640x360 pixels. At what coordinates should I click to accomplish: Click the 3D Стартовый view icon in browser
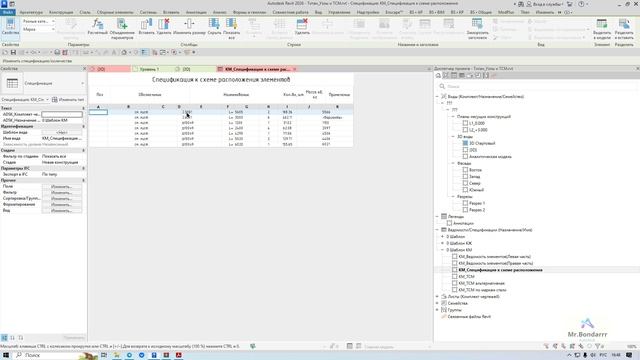pyautogui.click(x=465, y=143)
